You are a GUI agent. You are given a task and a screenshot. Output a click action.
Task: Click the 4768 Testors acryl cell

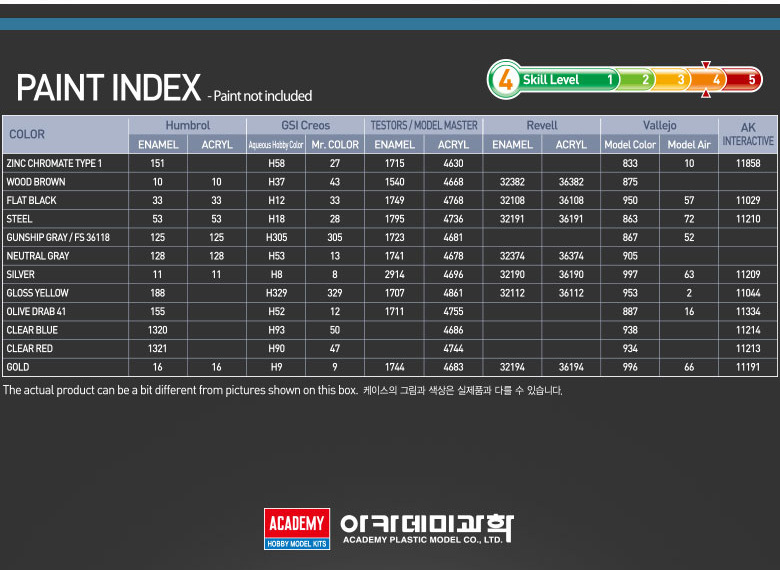pyautogui.click(x=453, y=200)
